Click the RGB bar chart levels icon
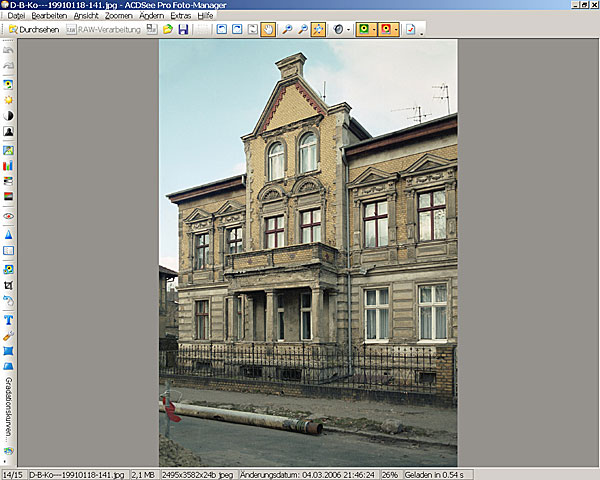 tap(8, 165)
